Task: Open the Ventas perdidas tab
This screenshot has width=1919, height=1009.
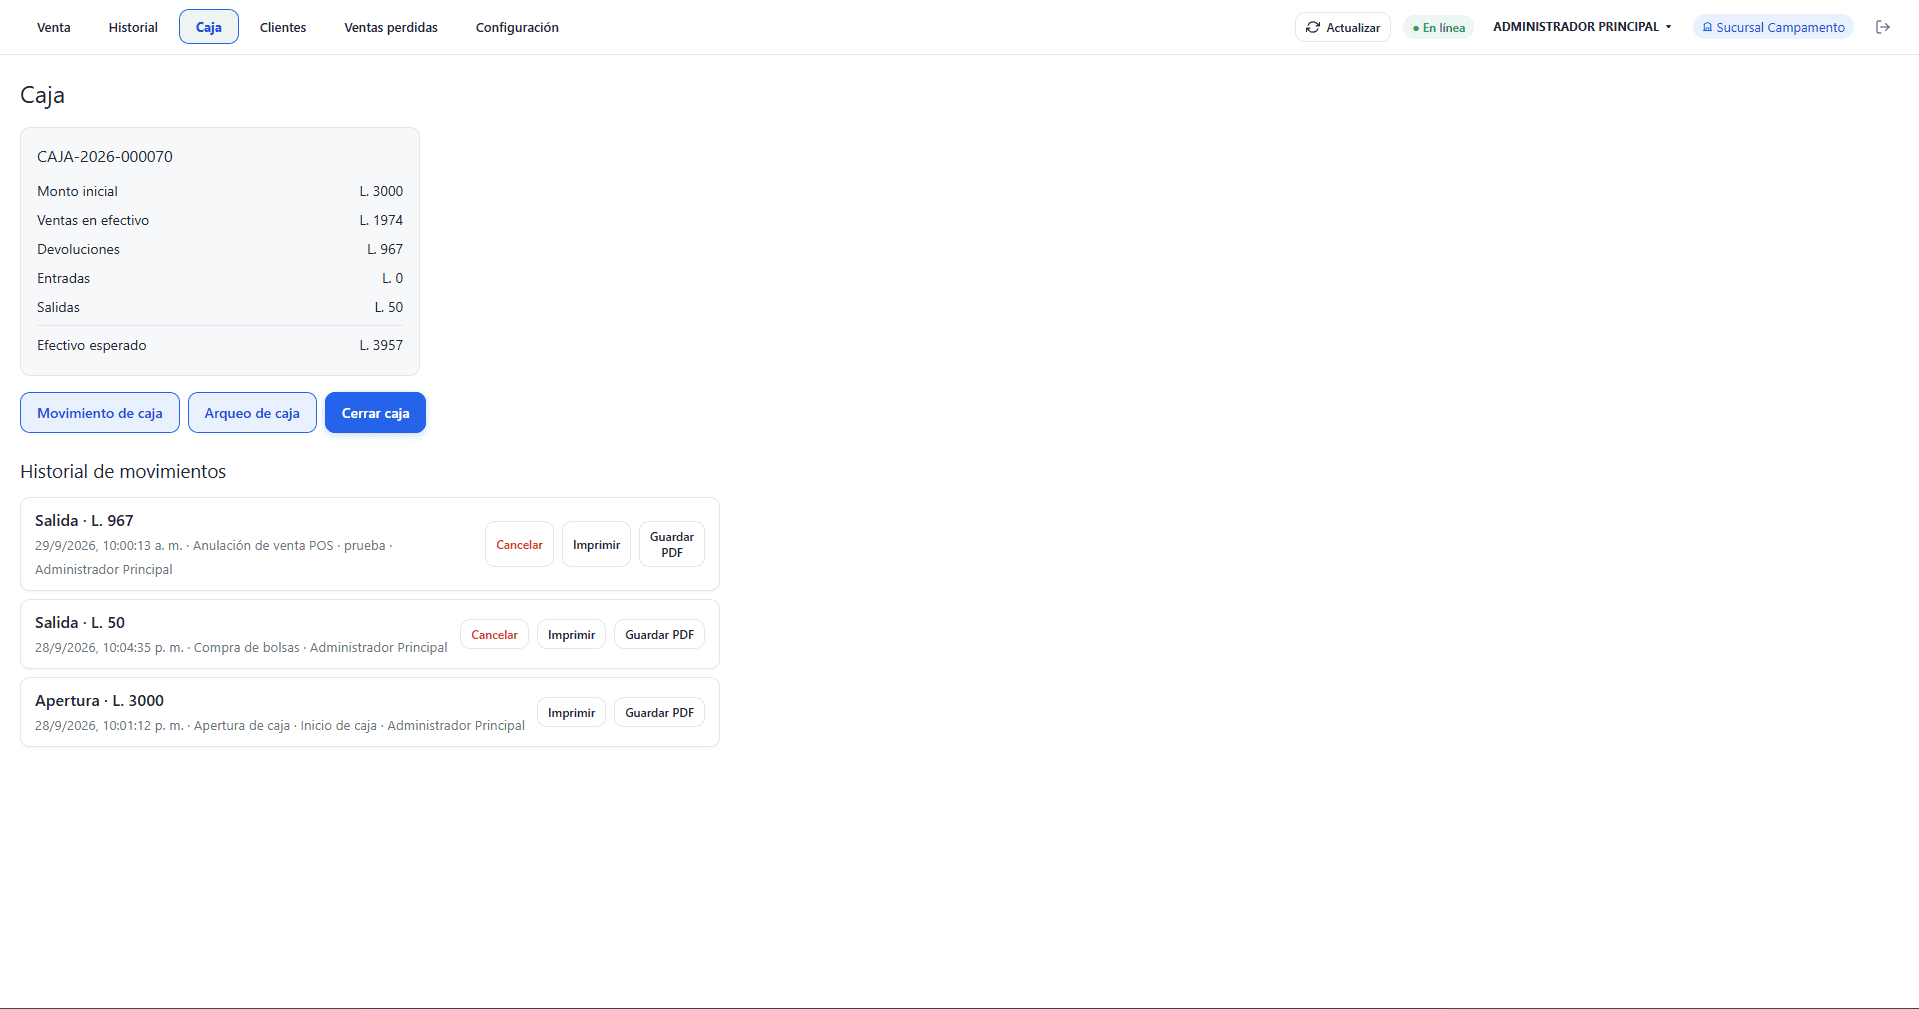Action: [391, 27]
